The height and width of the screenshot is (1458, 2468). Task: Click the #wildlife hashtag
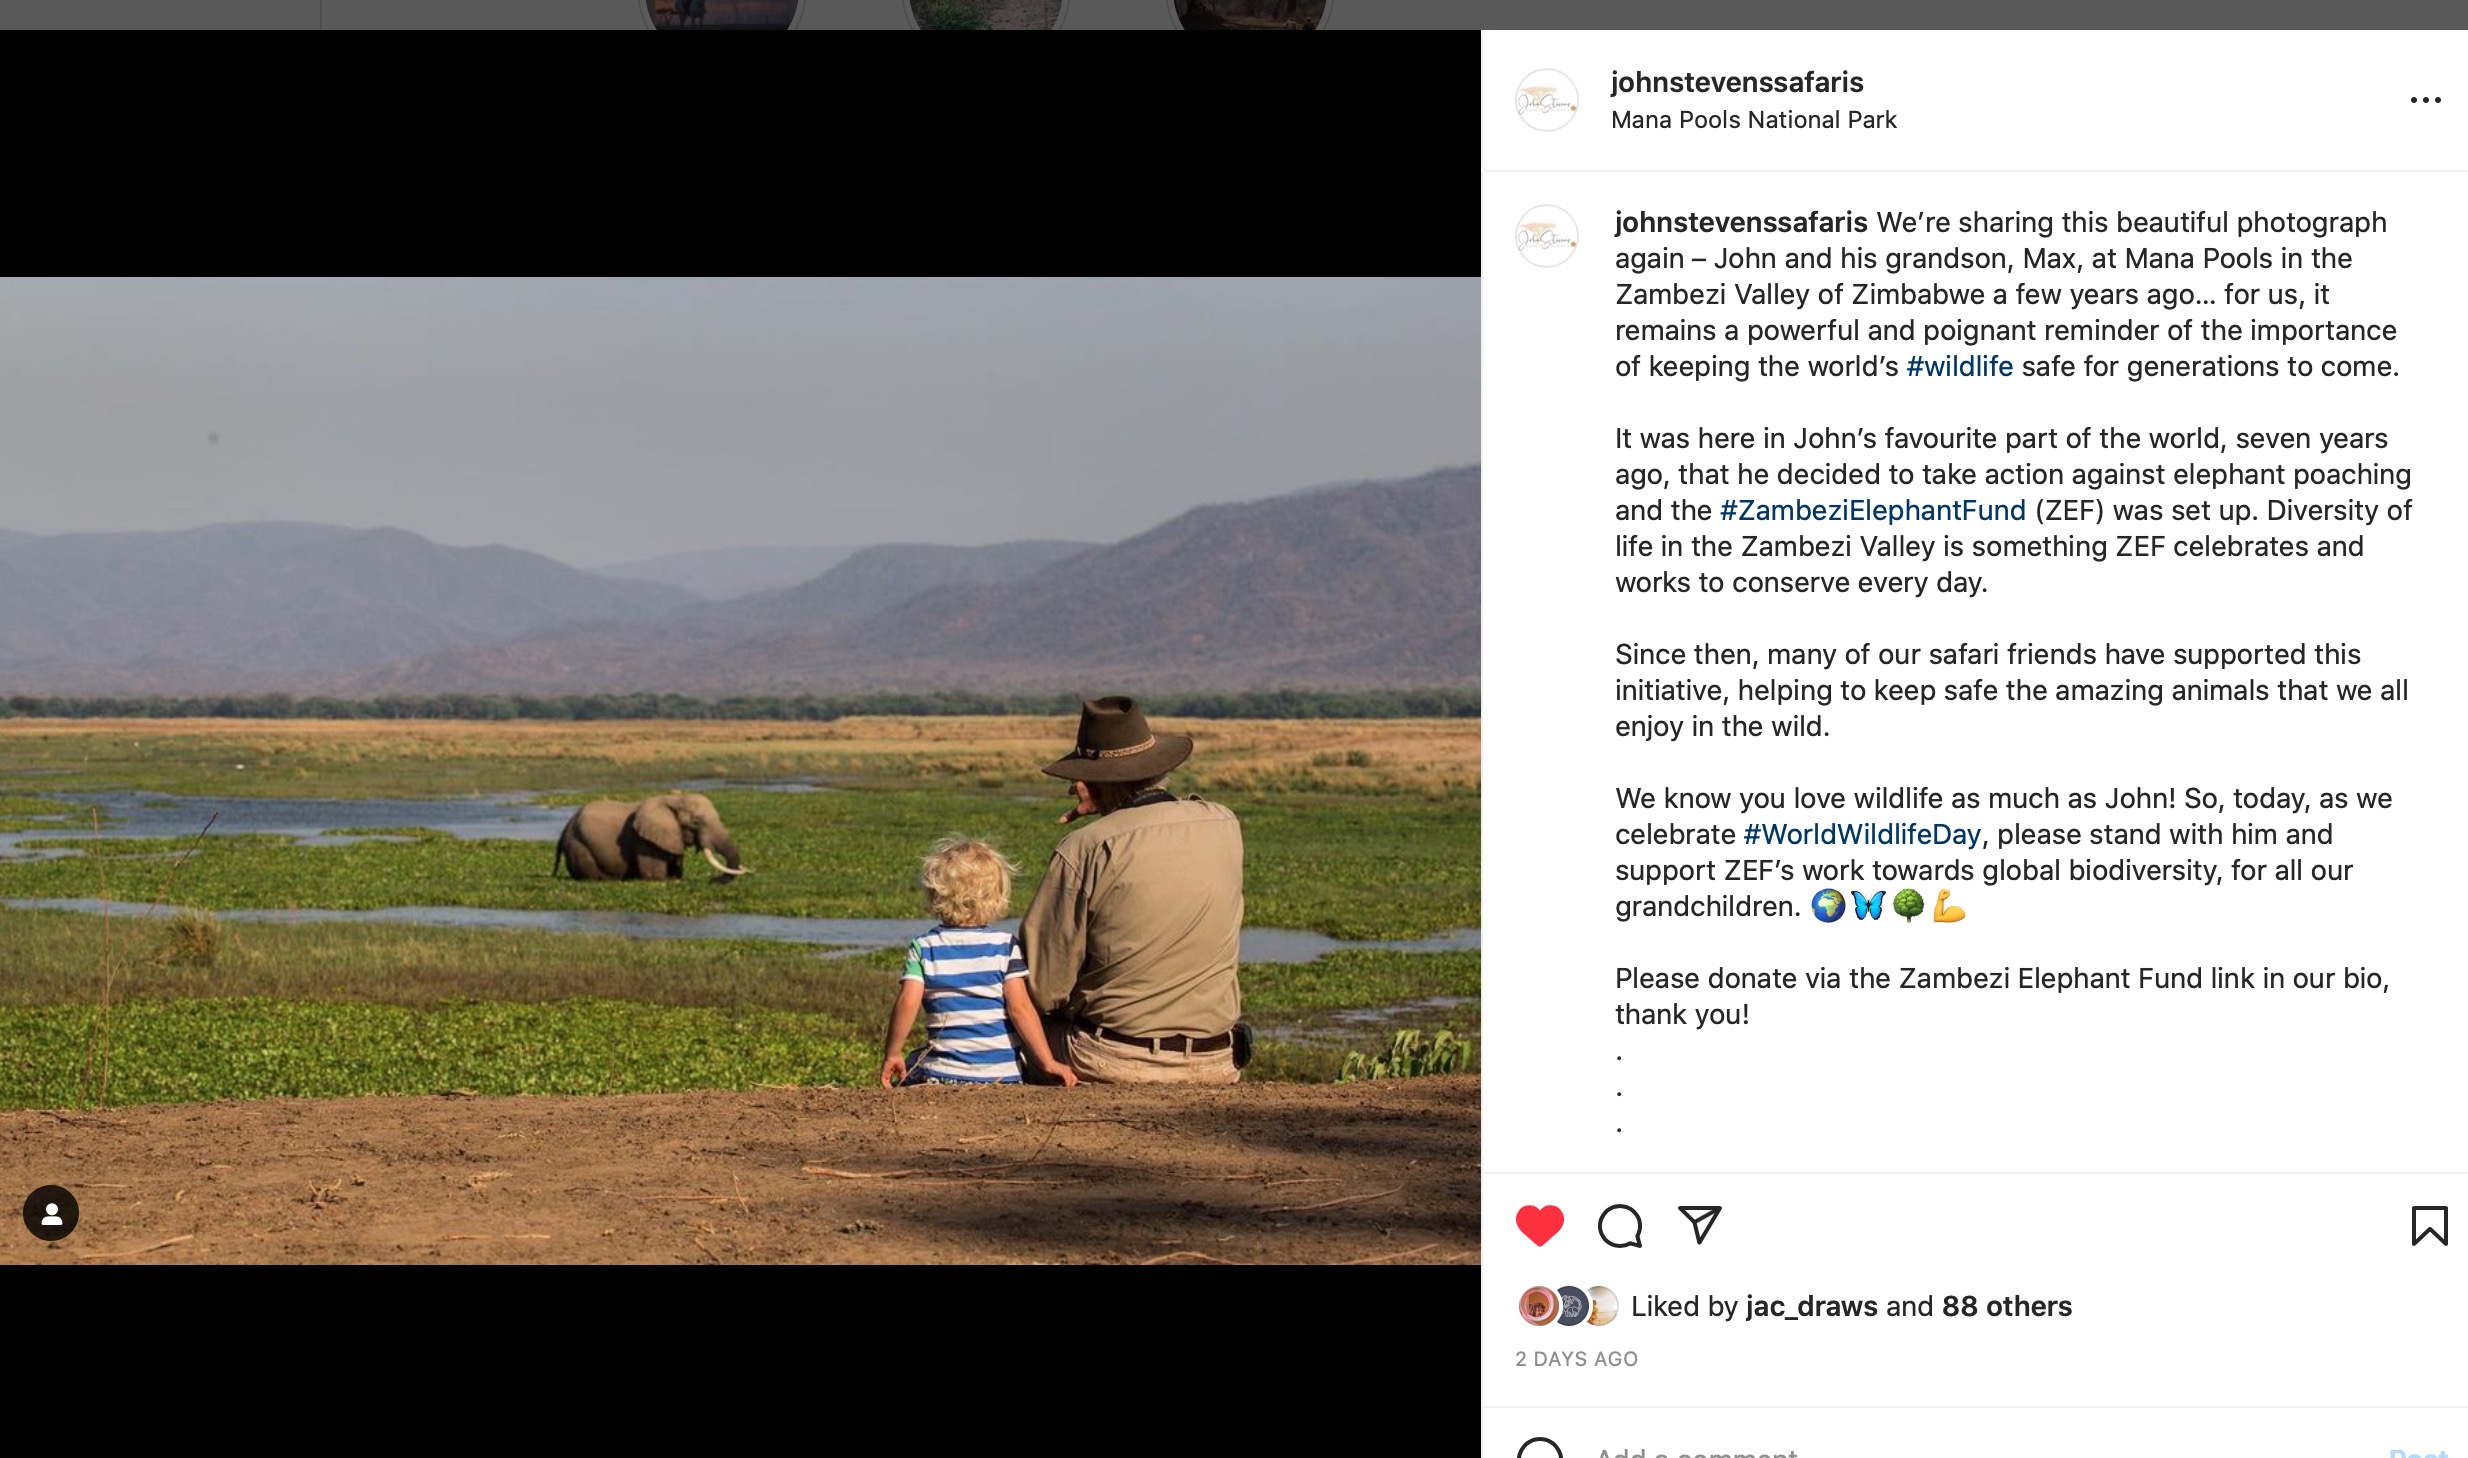(x=1959, y=366)
